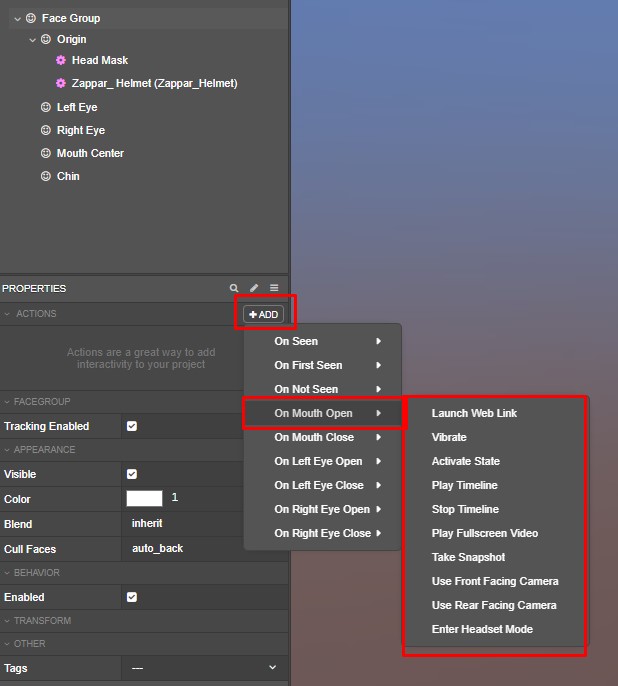This screenshot has width=618, height=686.
Task: Click the pencil edit icon in Properties
Action: coord(254,288)
